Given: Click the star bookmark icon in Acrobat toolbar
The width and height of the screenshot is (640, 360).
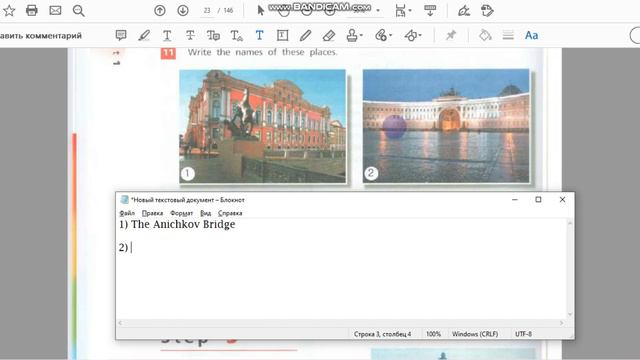Looking at the screenshot, I should pos(9,11).
